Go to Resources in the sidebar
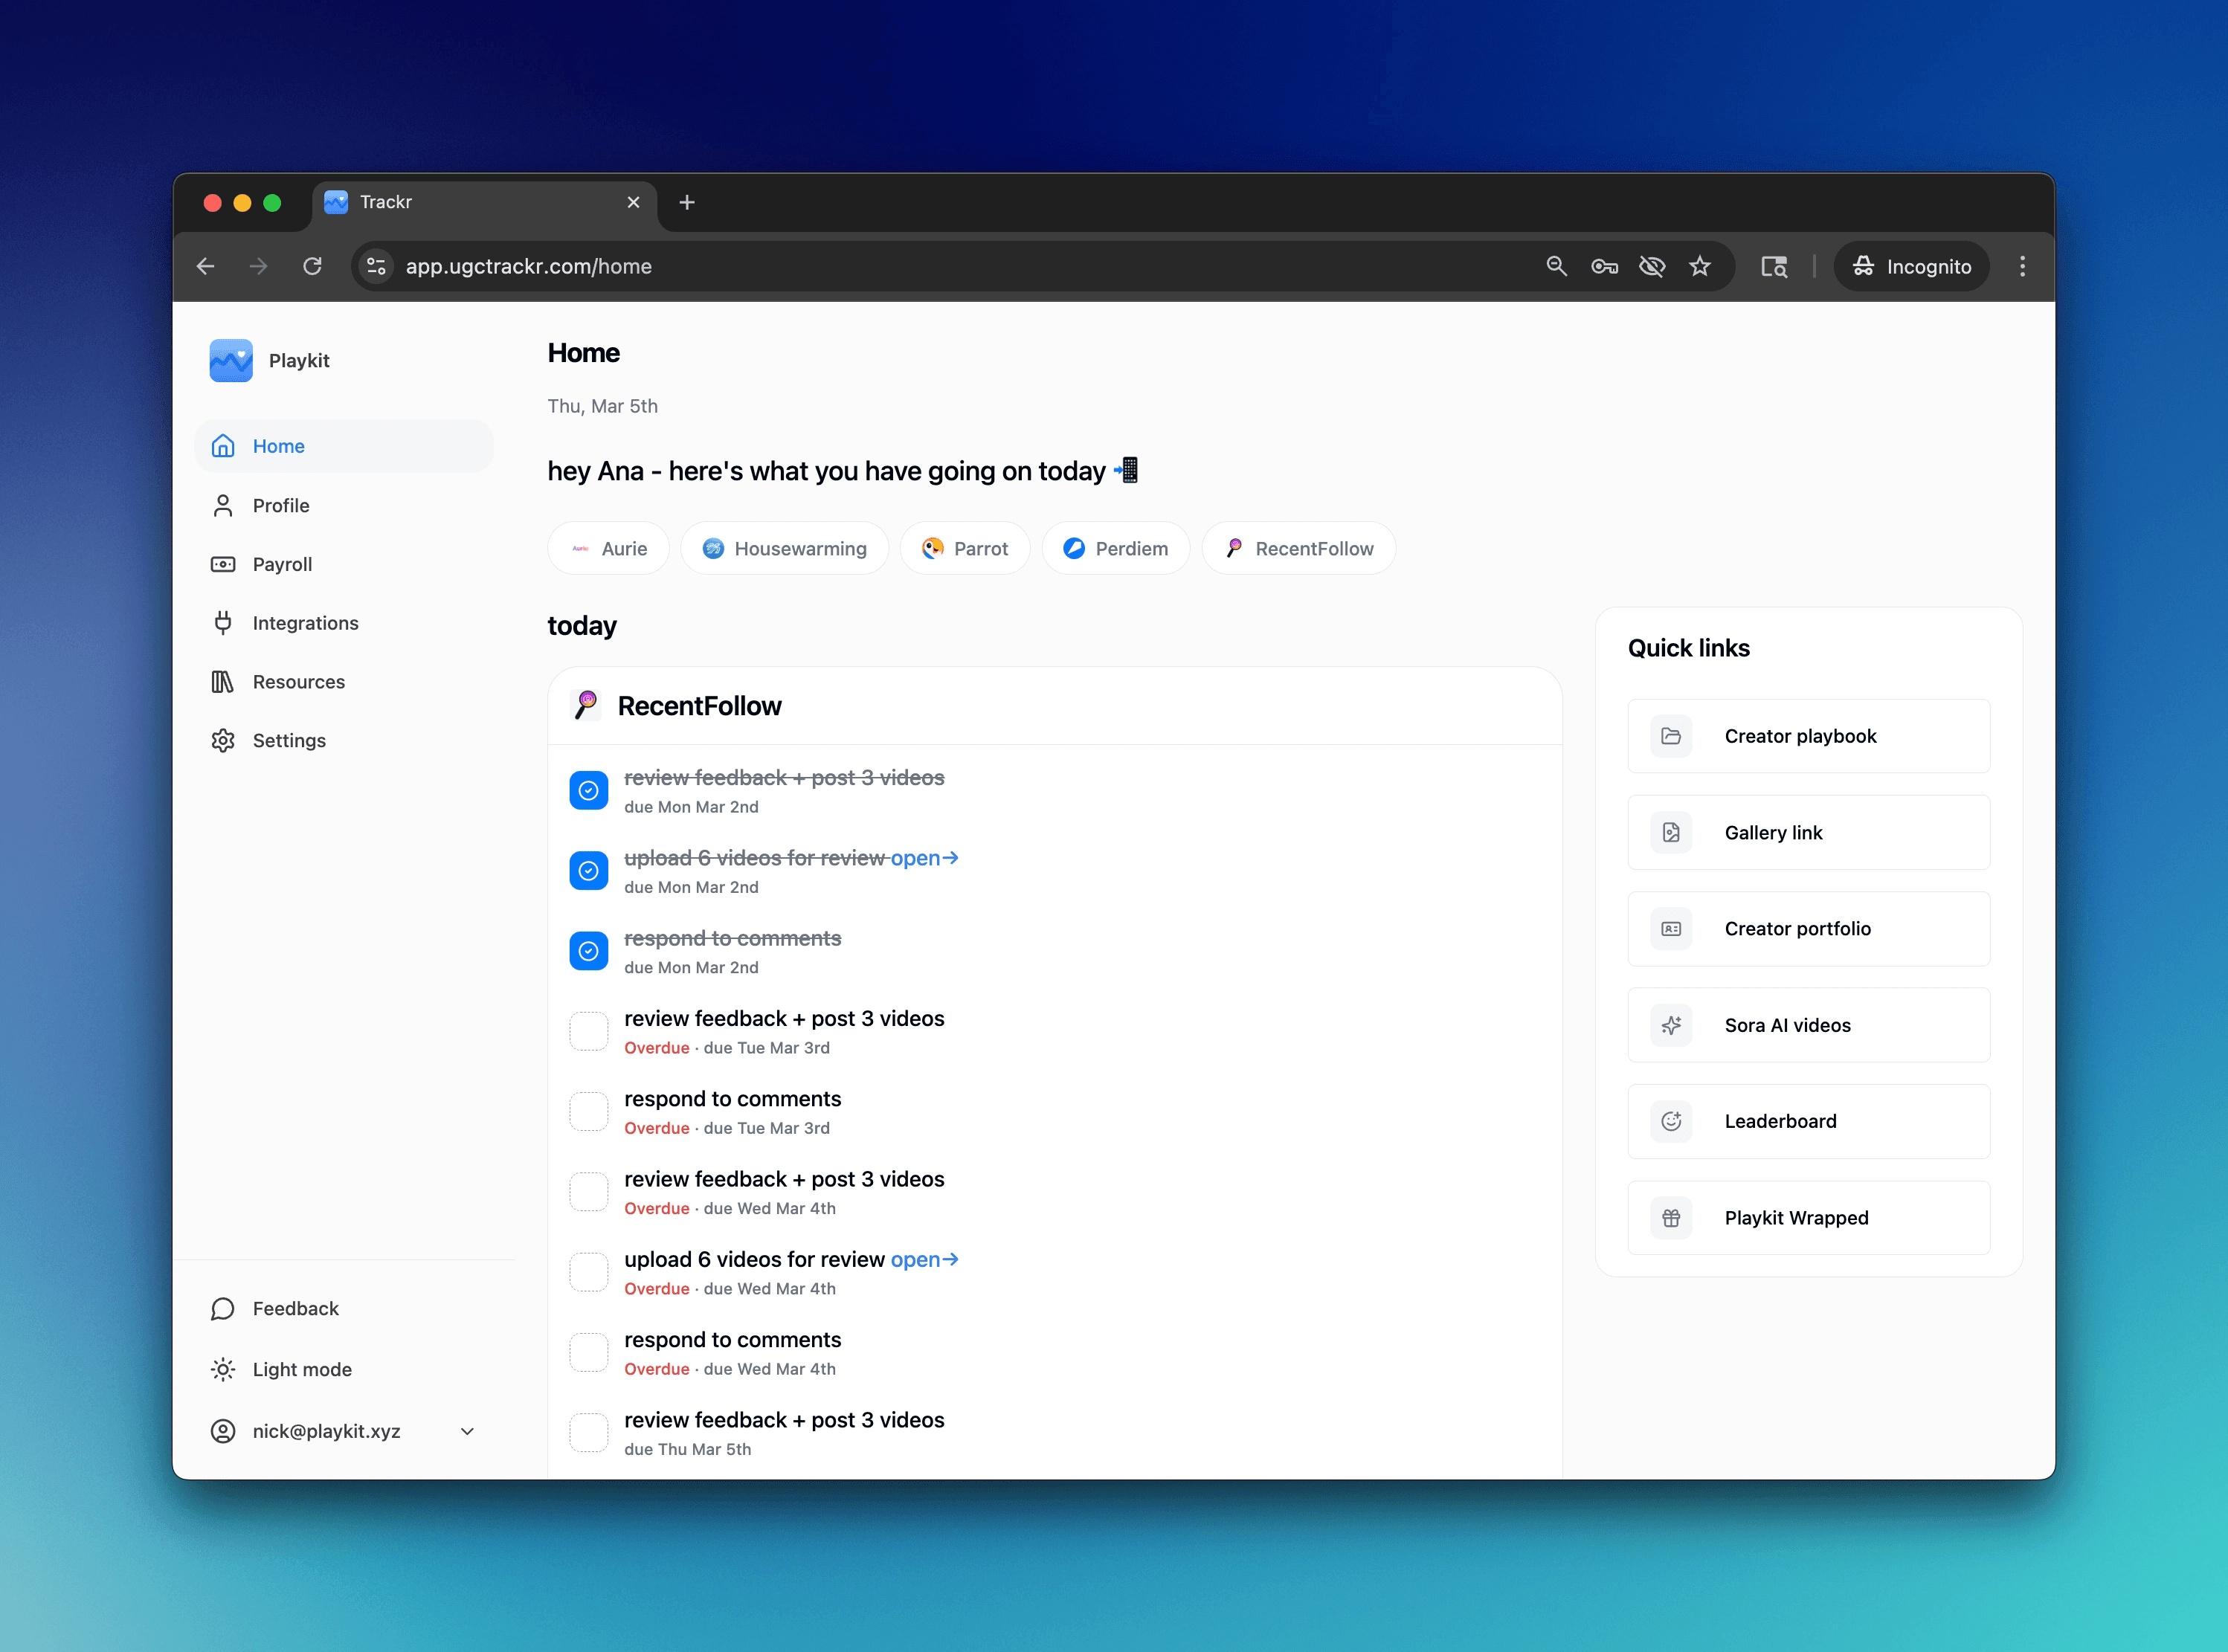This screenshot has width=2228, height=1652. tap(298, 682)
